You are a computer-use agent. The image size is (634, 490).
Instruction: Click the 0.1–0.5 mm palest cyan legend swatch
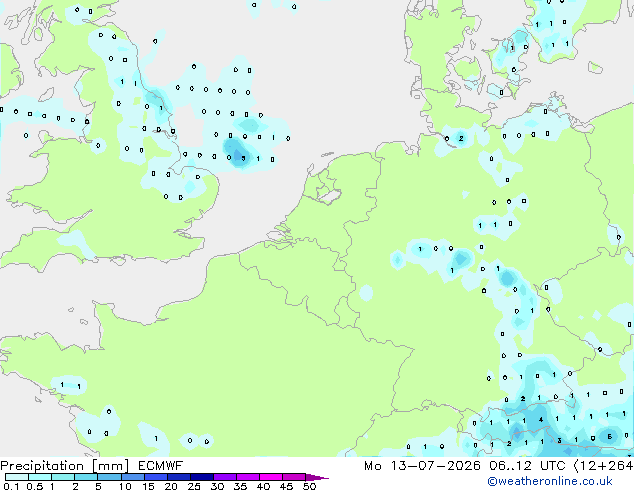coord(17,477)
